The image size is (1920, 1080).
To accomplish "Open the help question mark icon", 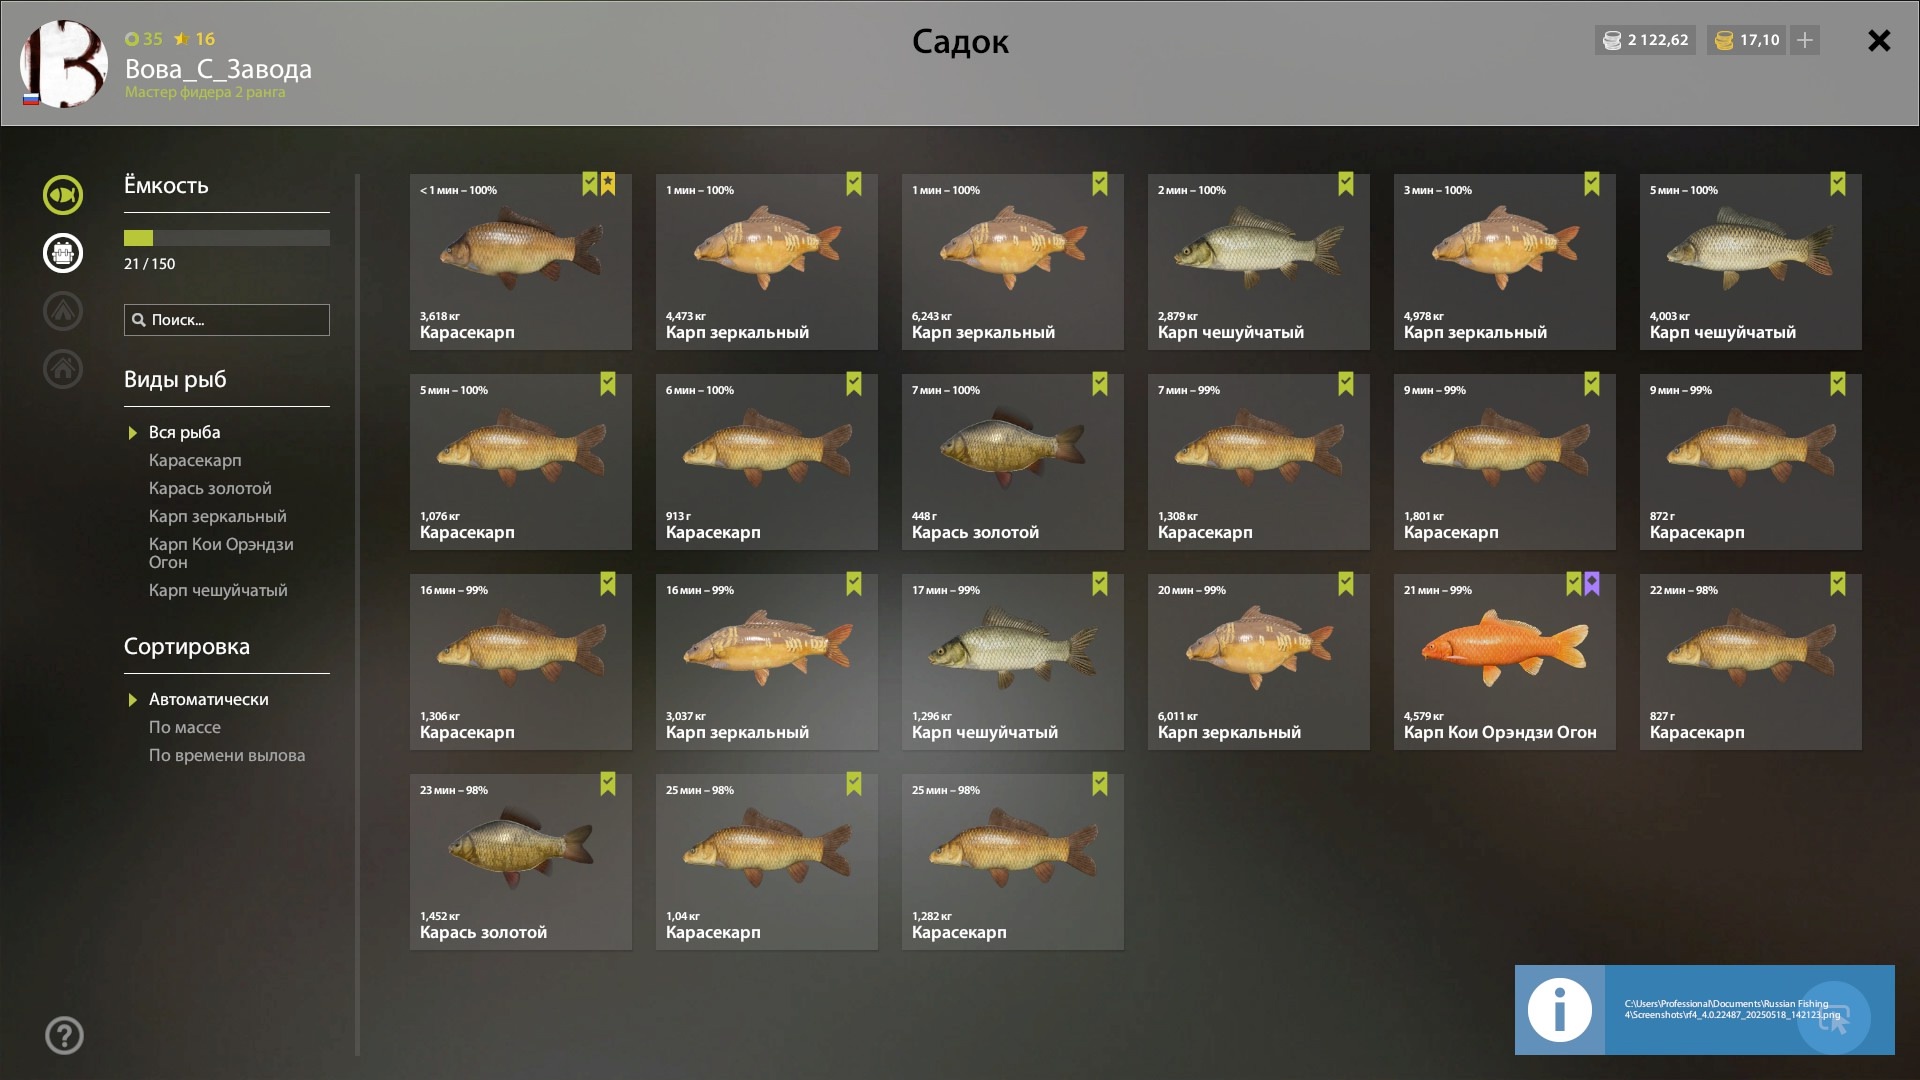I will pyautogui.click(x=64, y=1035).
